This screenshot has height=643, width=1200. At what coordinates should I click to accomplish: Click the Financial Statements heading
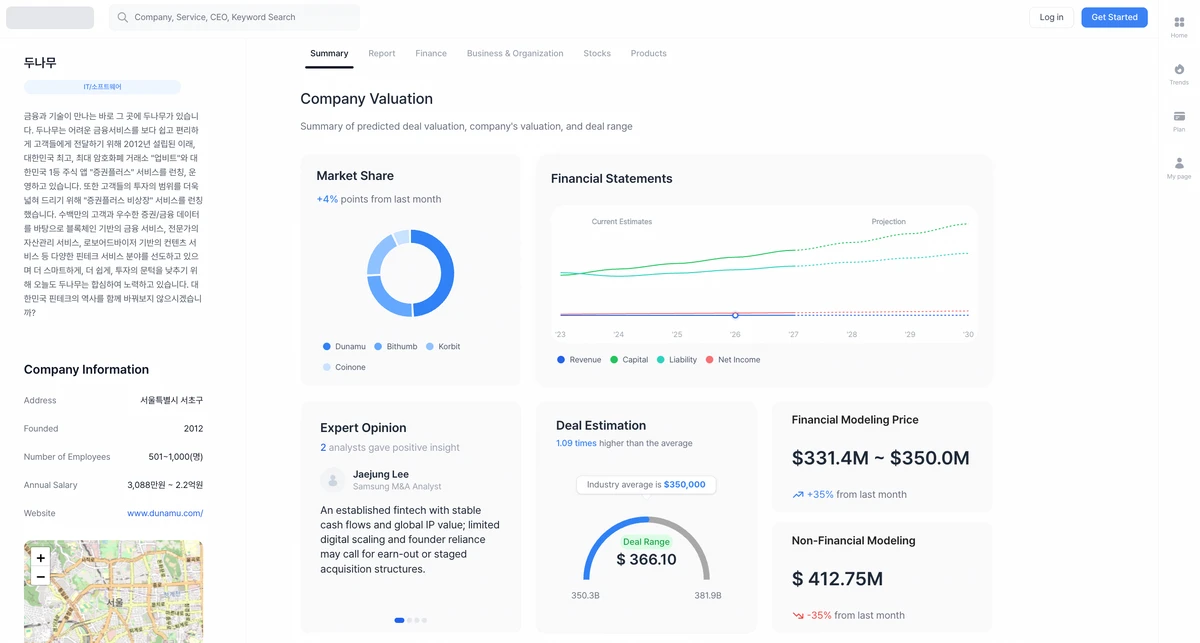point(611,179)
